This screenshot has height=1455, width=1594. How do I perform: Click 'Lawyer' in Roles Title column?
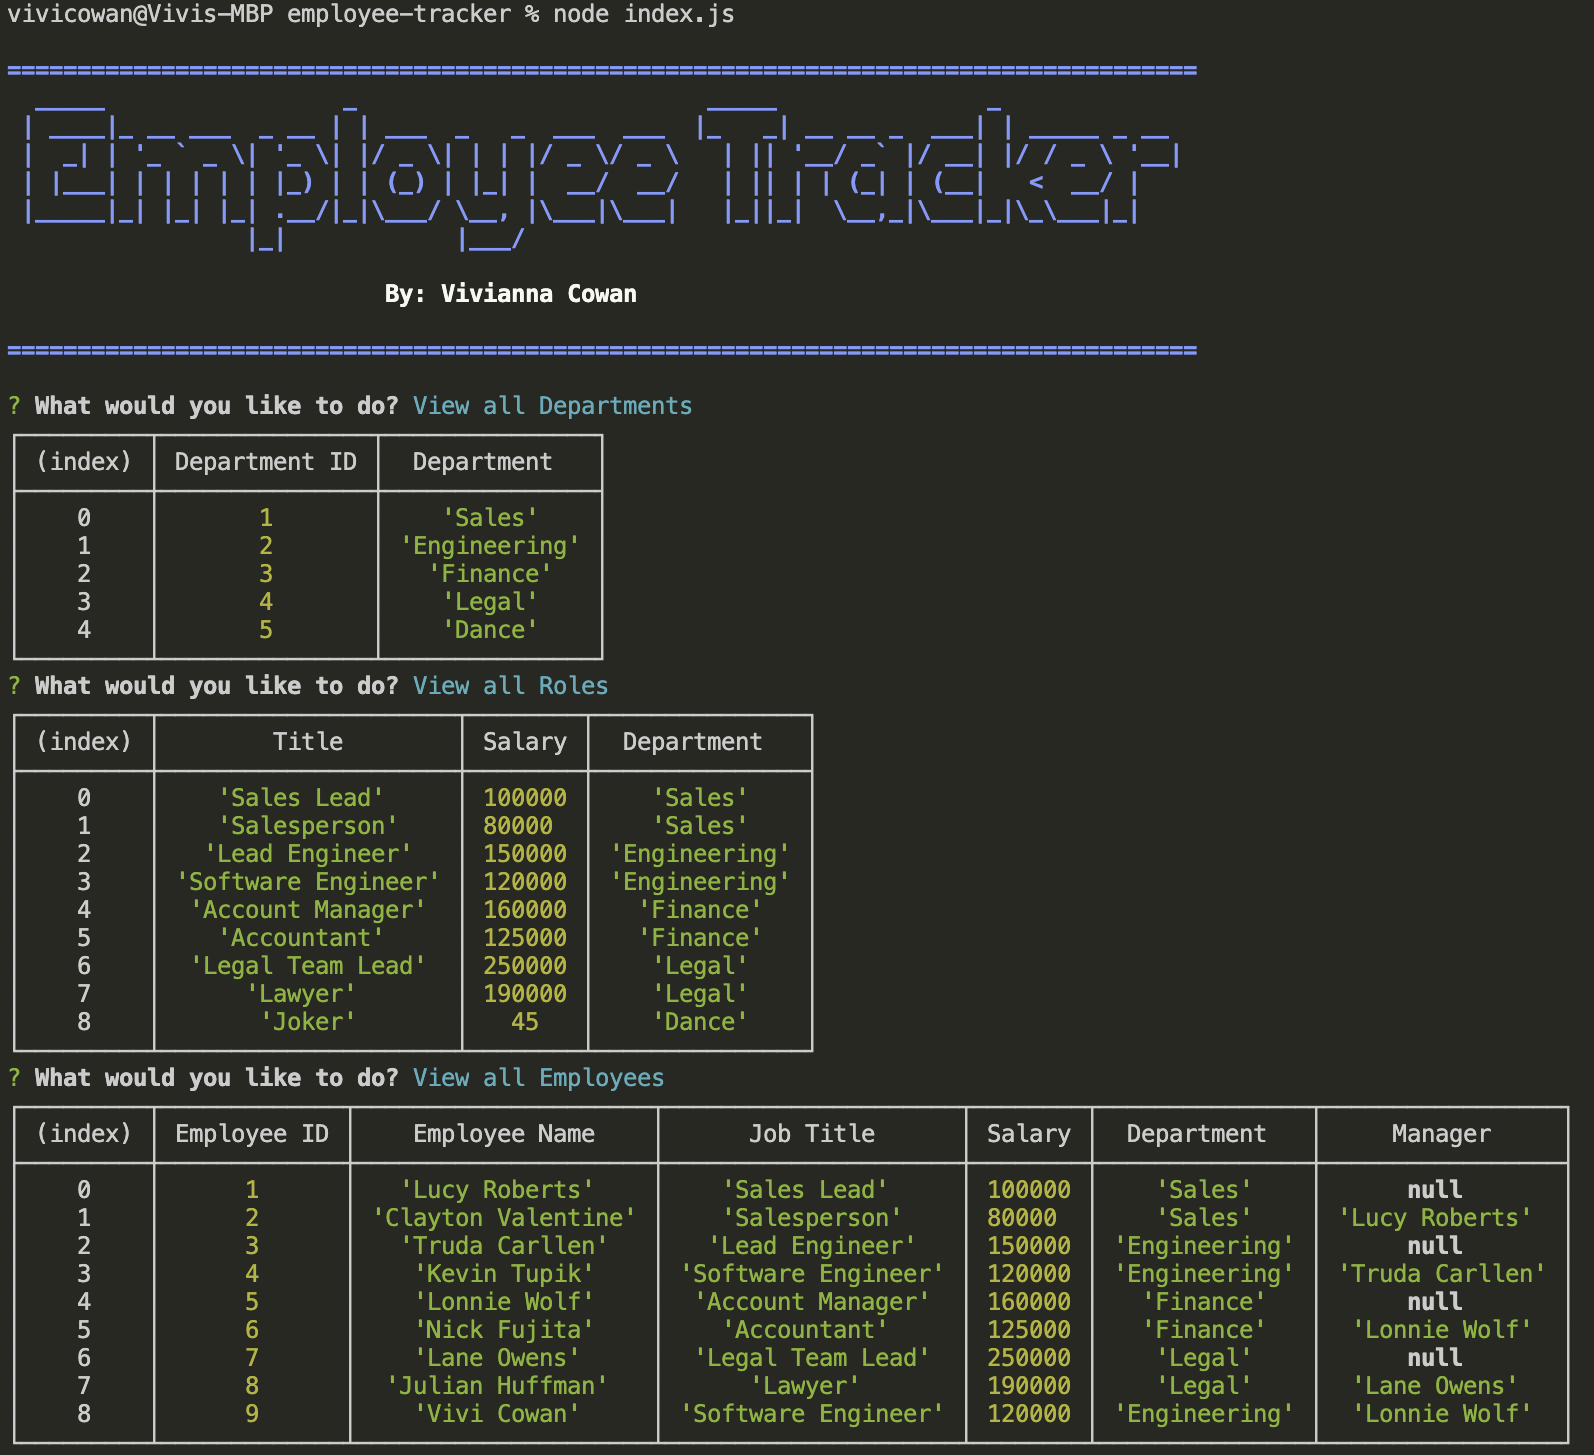[x=301, y=994]
